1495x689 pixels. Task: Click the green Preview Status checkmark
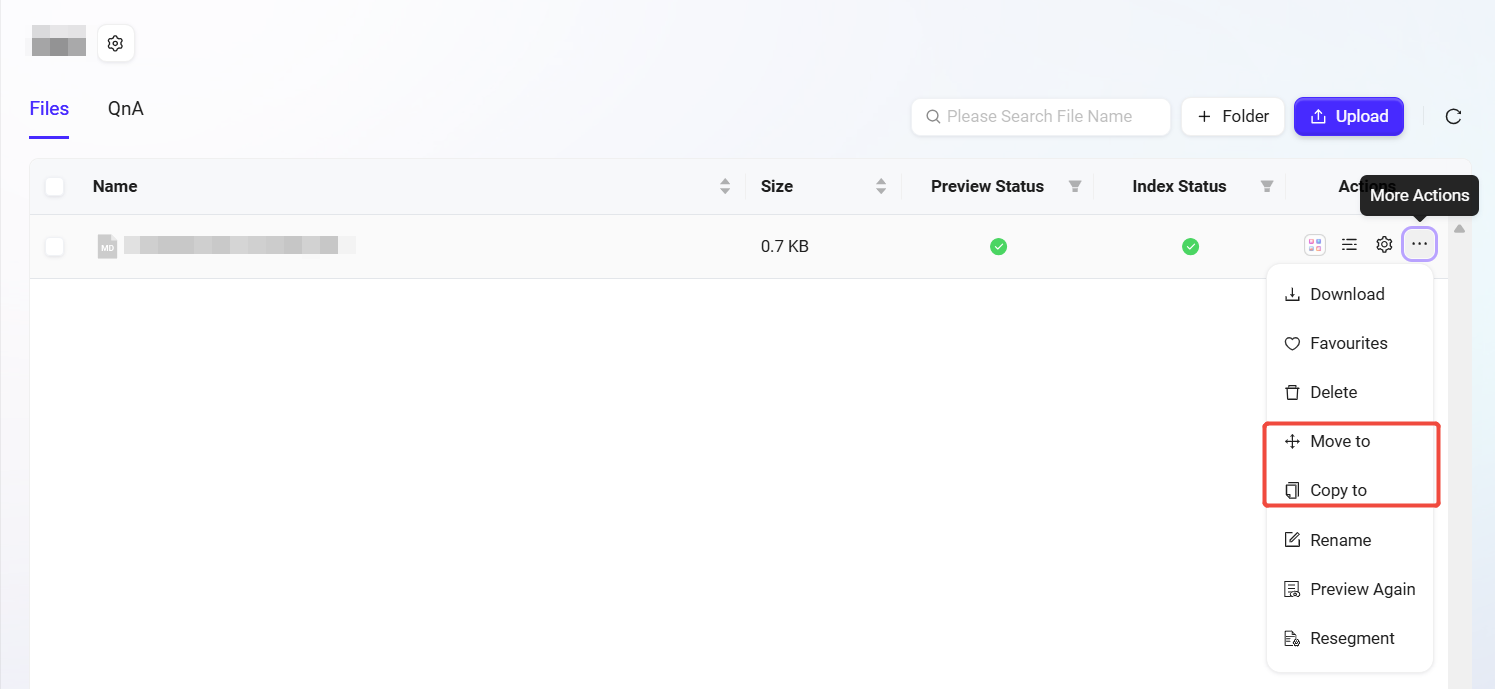point(998,246)
